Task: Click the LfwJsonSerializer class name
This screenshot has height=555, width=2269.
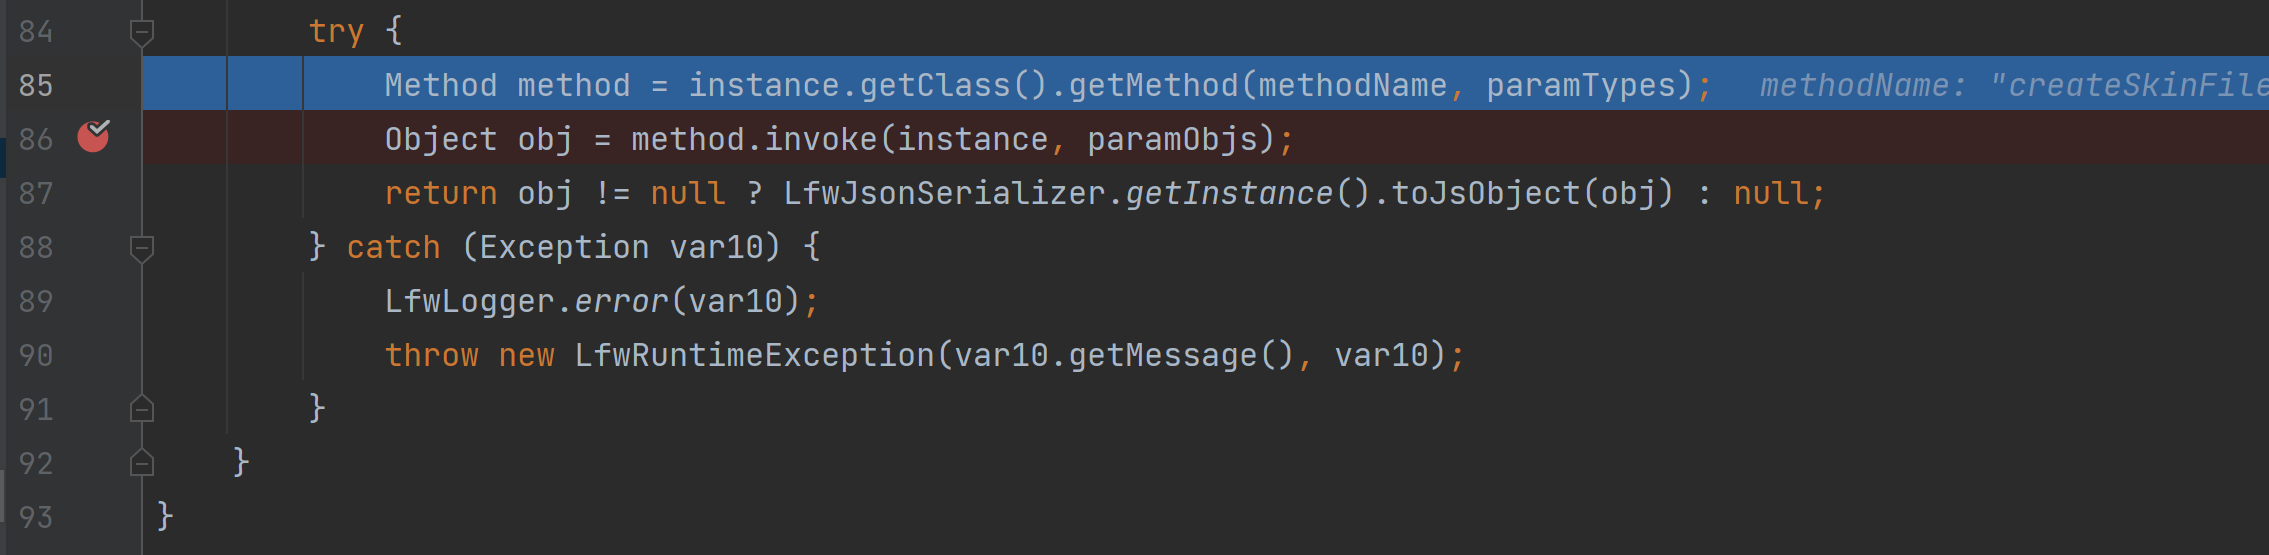Action: [x=944, y=194]
